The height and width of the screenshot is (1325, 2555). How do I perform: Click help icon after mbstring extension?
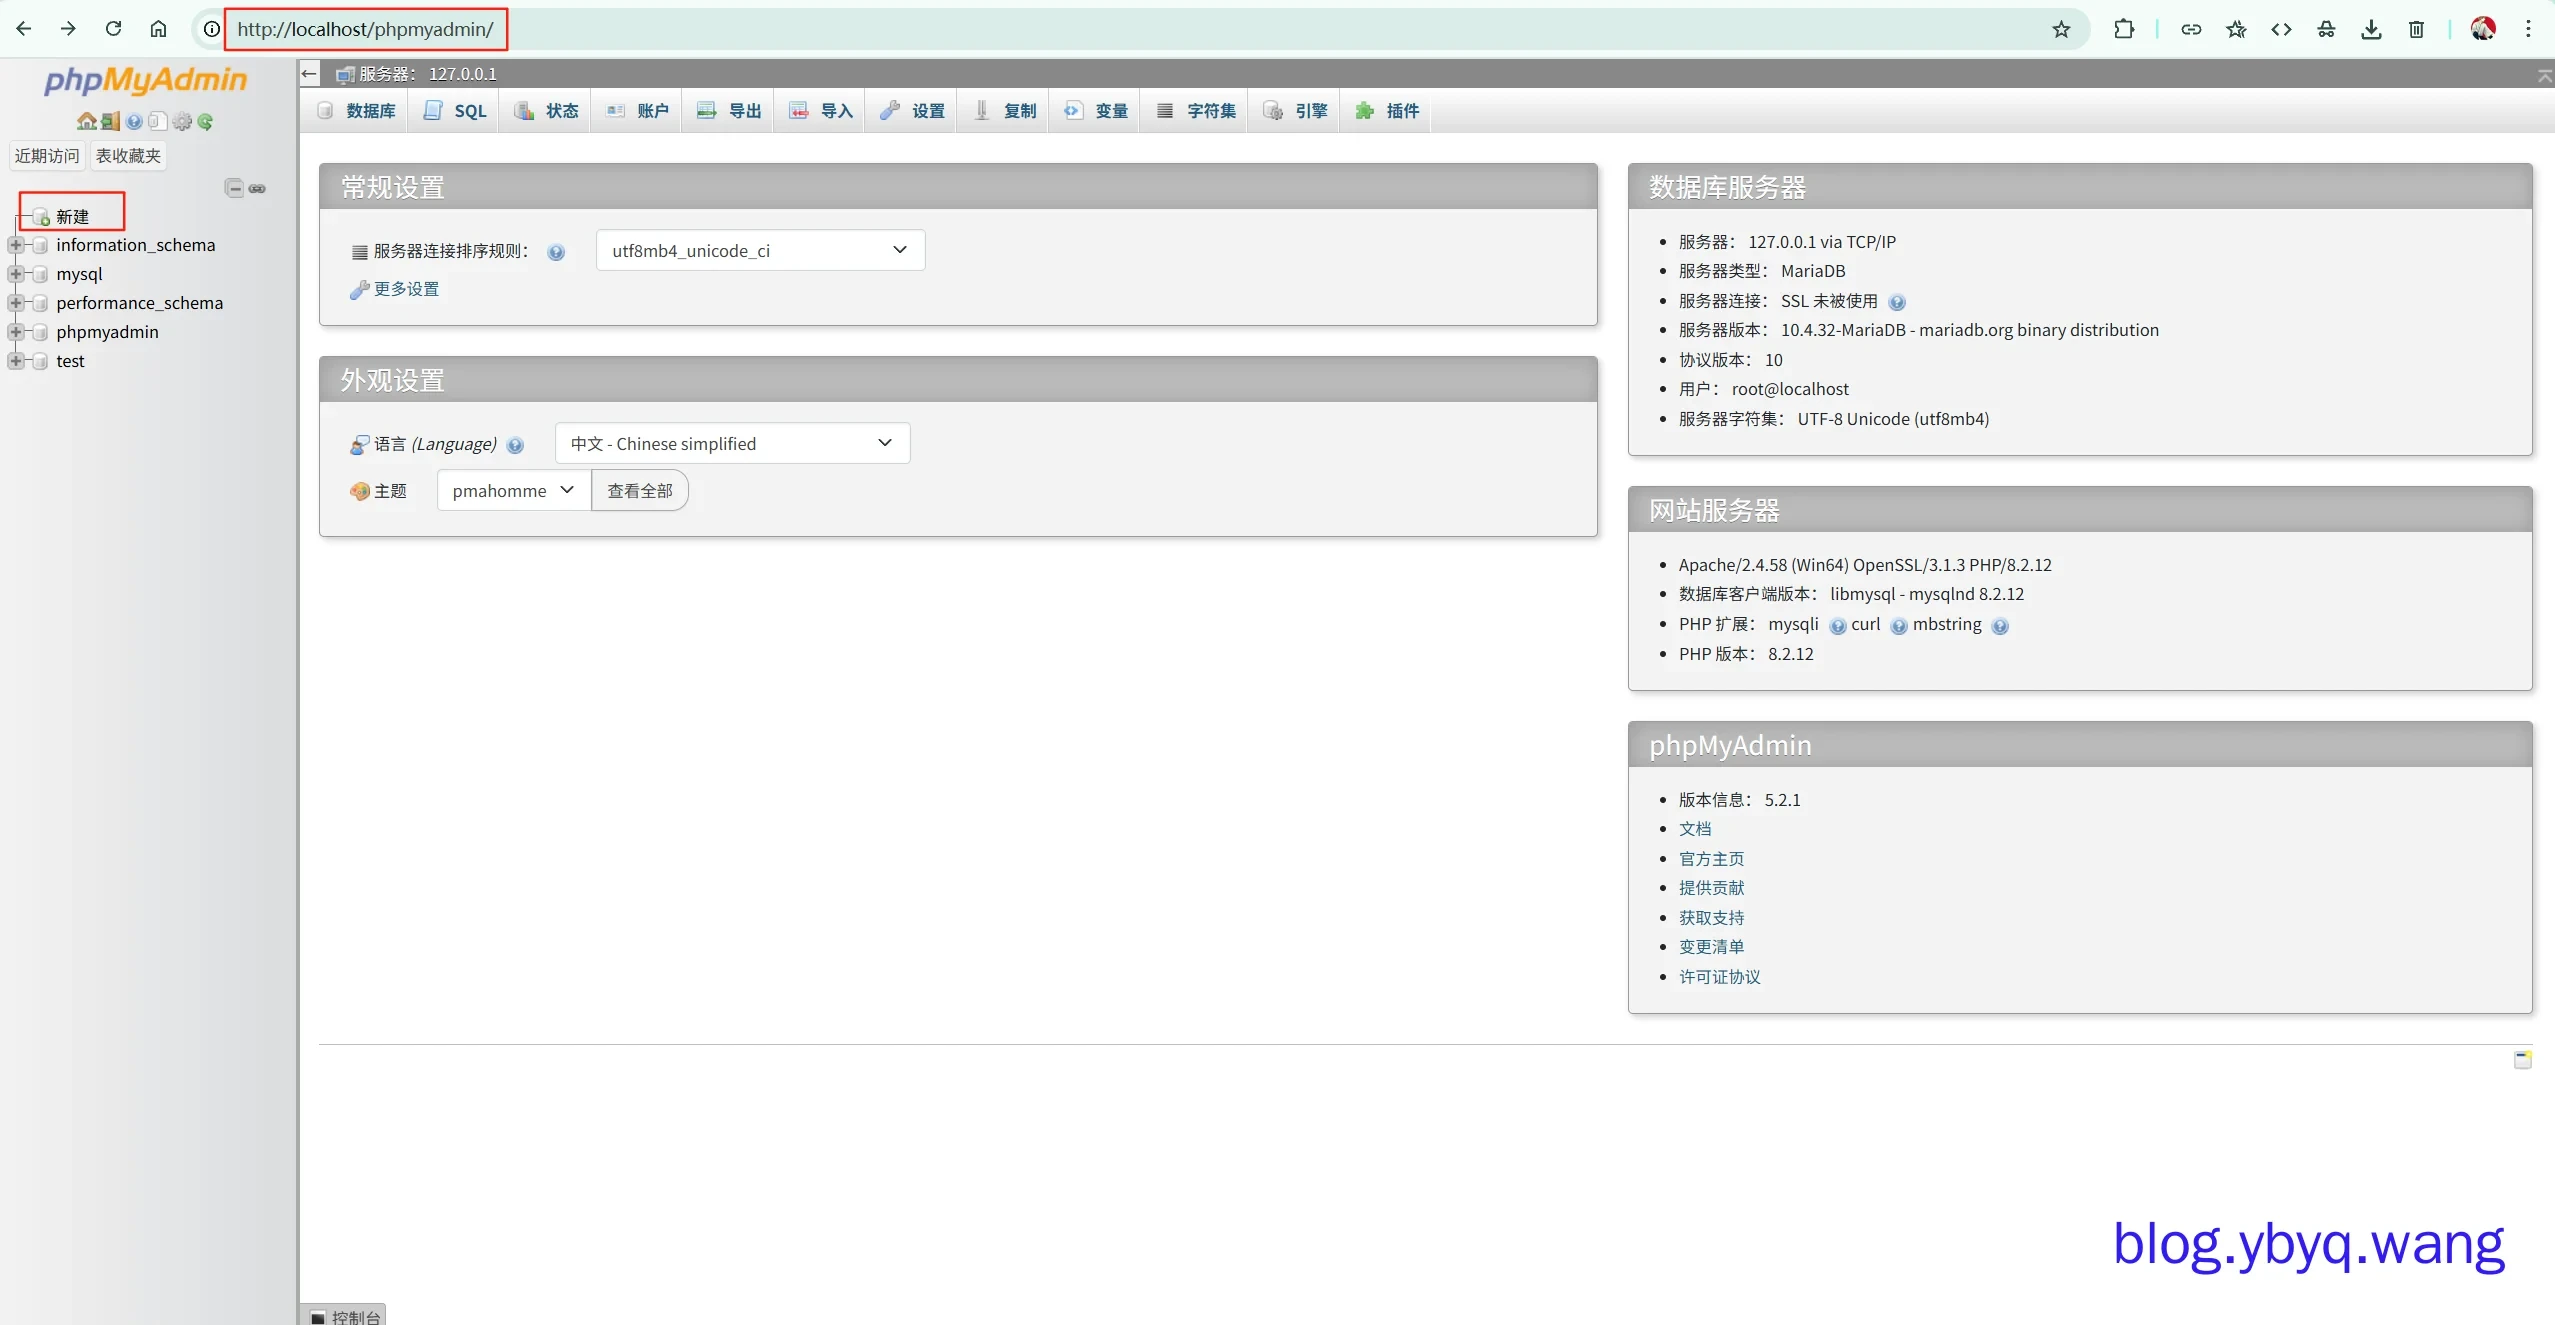(1999, 627)
